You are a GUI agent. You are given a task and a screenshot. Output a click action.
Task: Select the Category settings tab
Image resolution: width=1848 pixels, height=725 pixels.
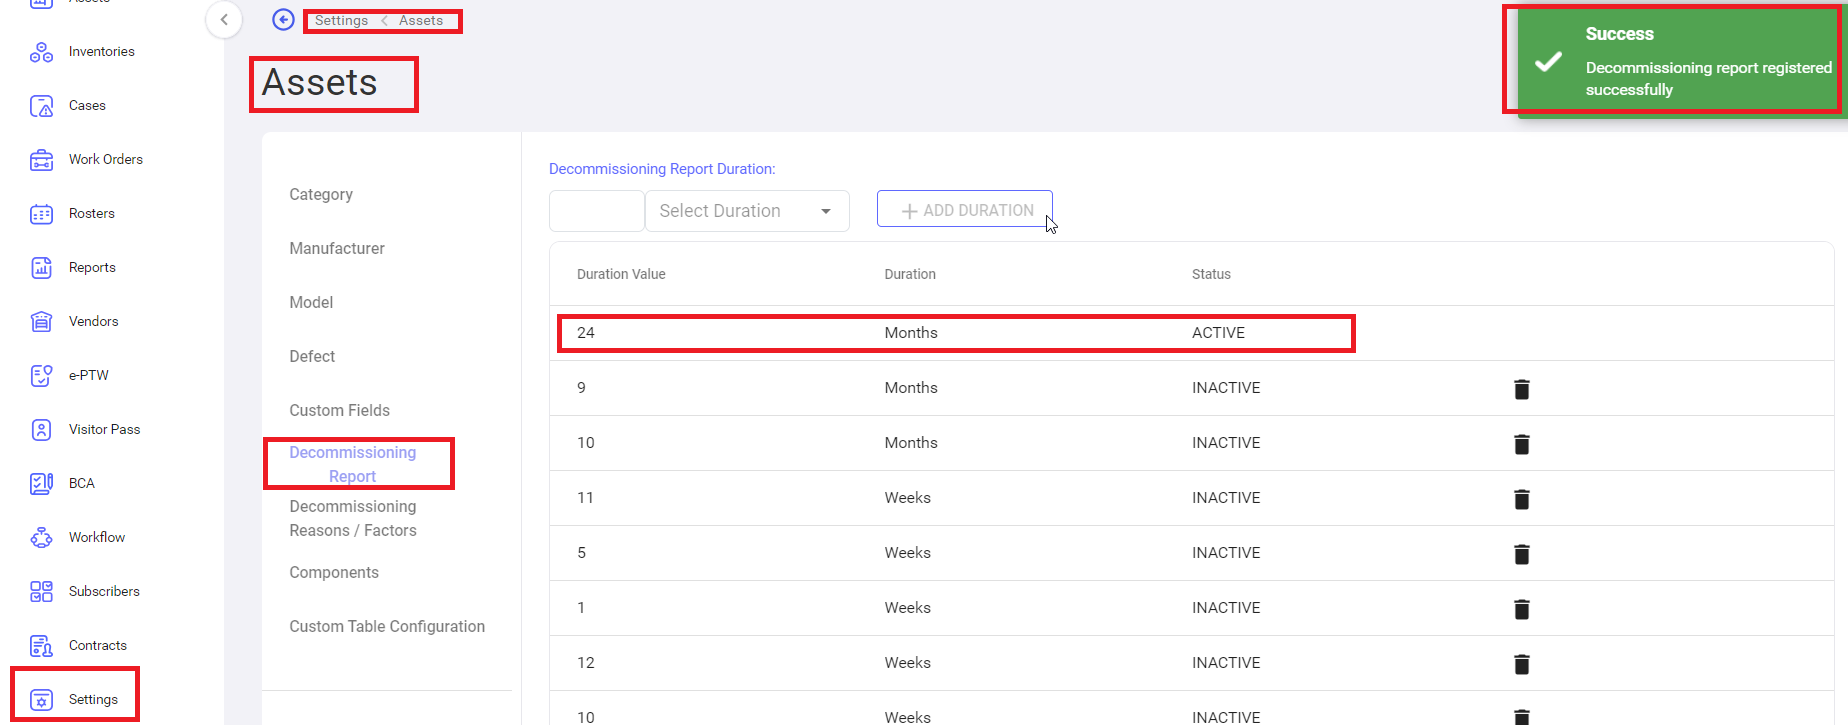pos(321,194)
